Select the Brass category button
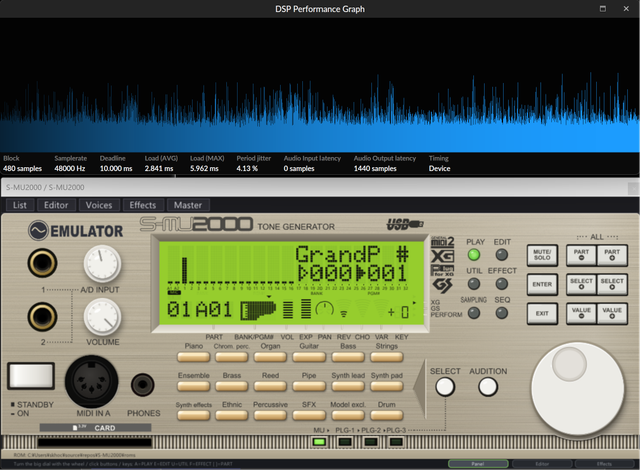The height and width of the screenshot is (470, 640). [231, 386]
